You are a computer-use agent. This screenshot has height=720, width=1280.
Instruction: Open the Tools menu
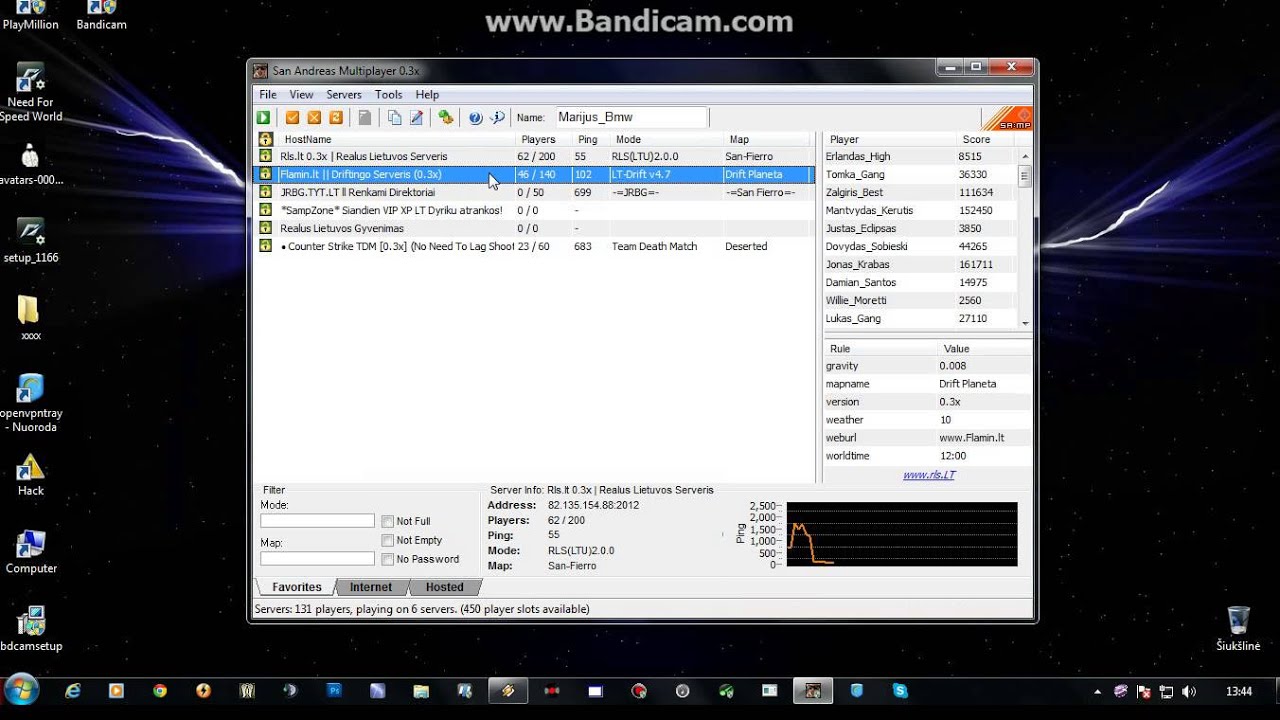(388, 95)
